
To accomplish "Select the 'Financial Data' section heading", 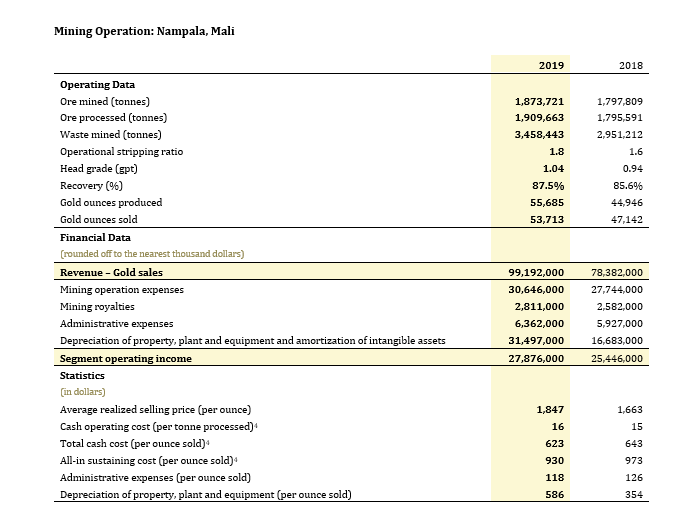I will (x=95, y=238).
